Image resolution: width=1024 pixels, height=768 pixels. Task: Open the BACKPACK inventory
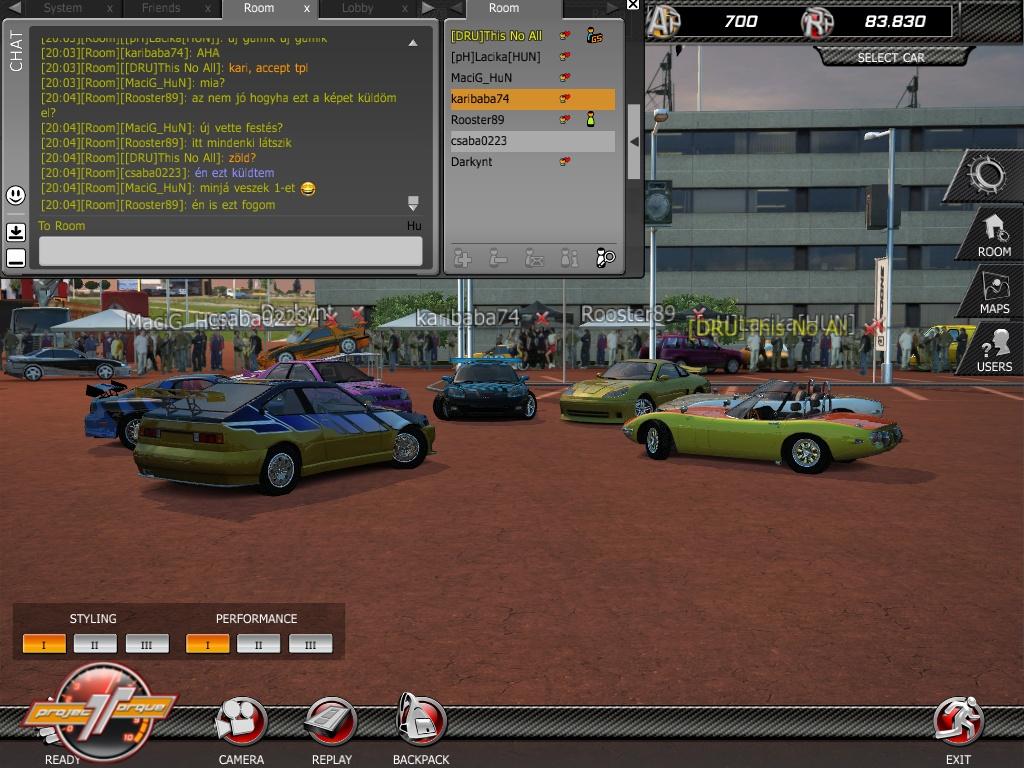tap(421, 720)
